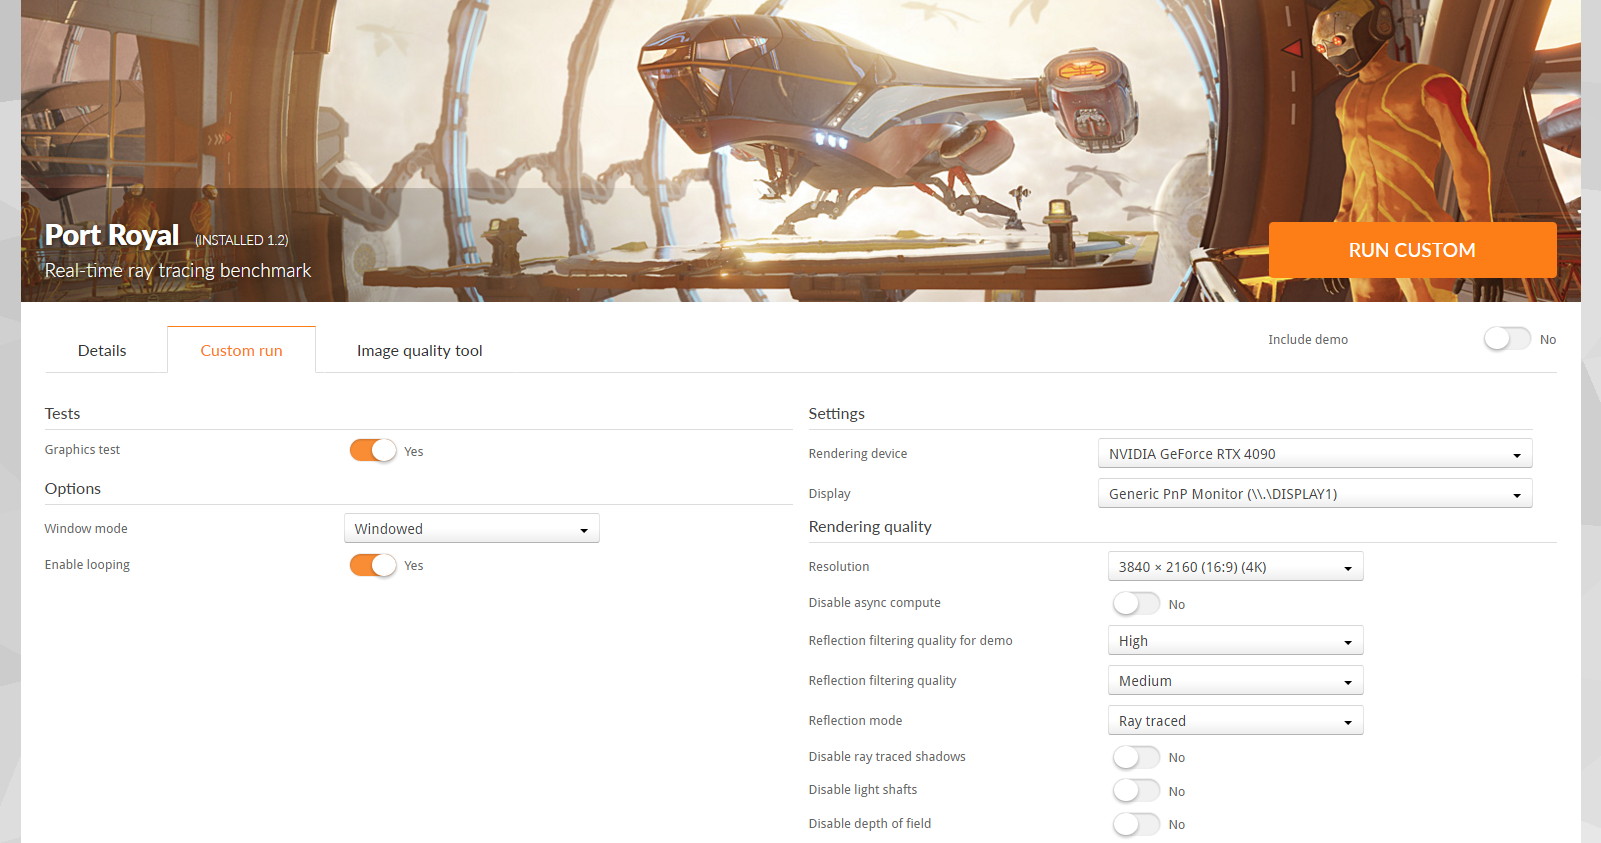Click the Disable depth of field label
The width and height of the screenshot is (1601, 843).
[870, 824]
